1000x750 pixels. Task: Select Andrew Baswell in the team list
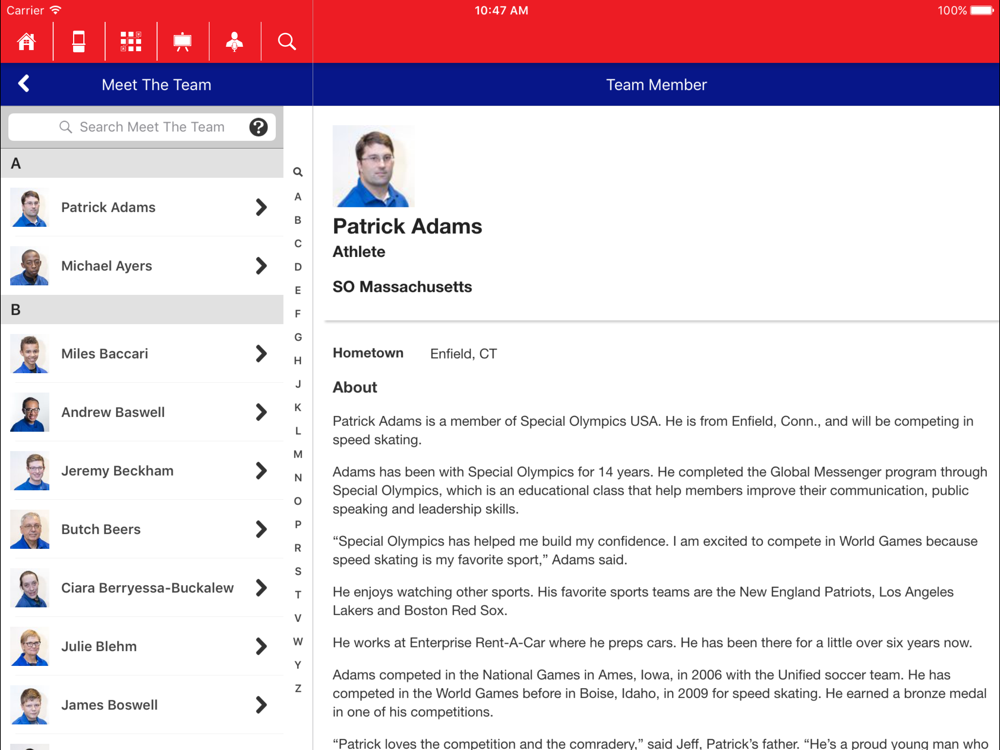[142, 413]
